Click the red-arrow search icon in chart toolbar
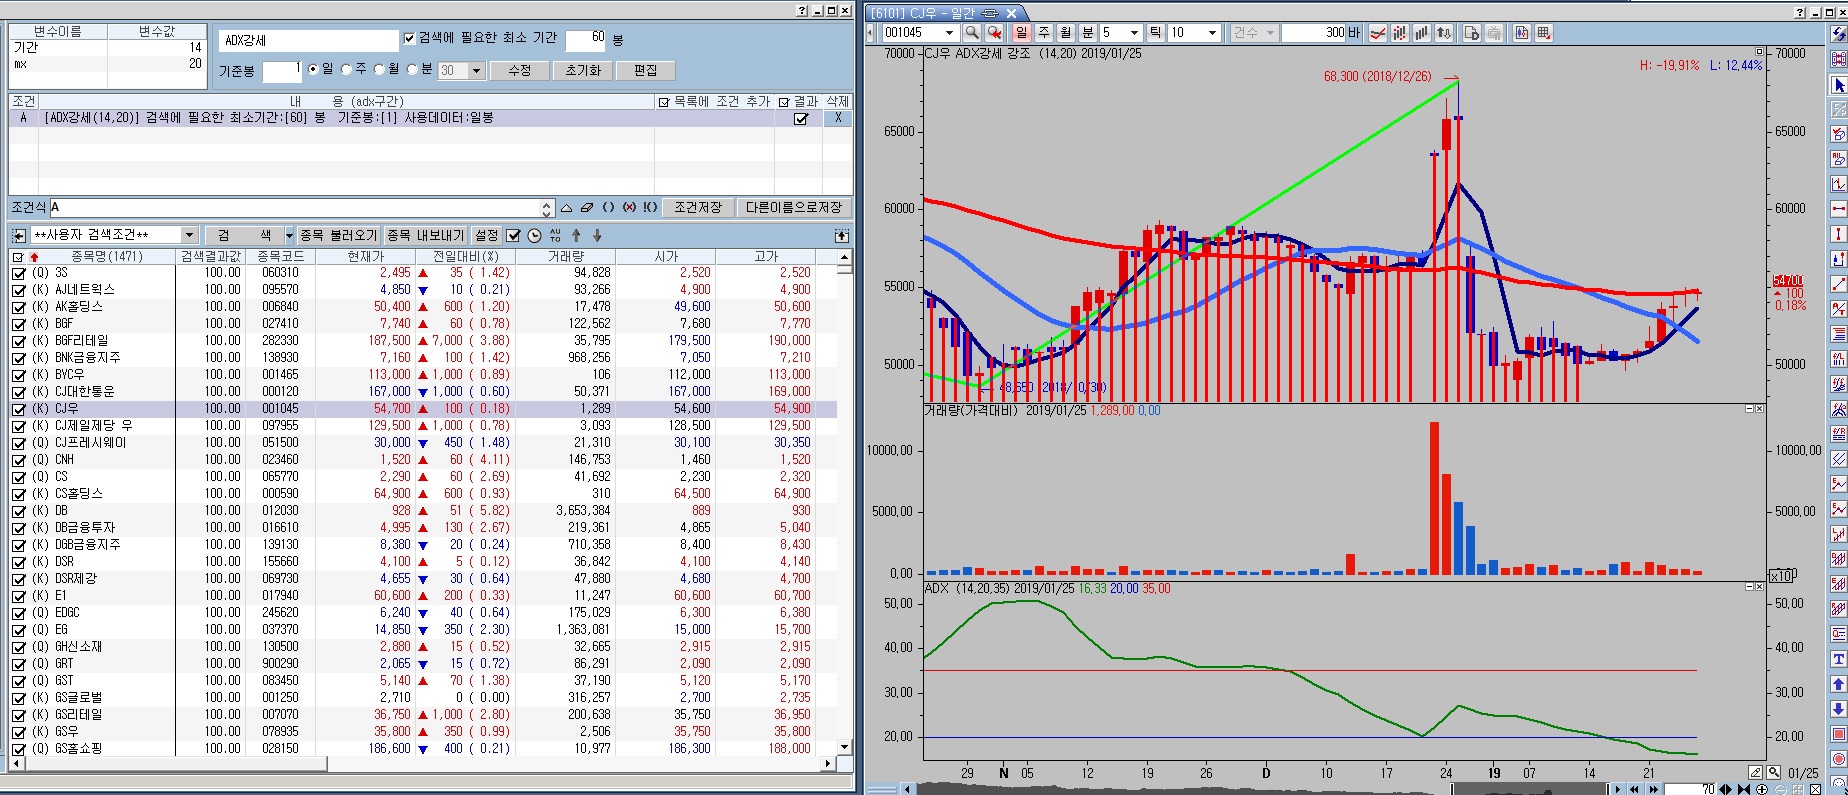This screenshot has height=795, width=1848. [994, 33]
